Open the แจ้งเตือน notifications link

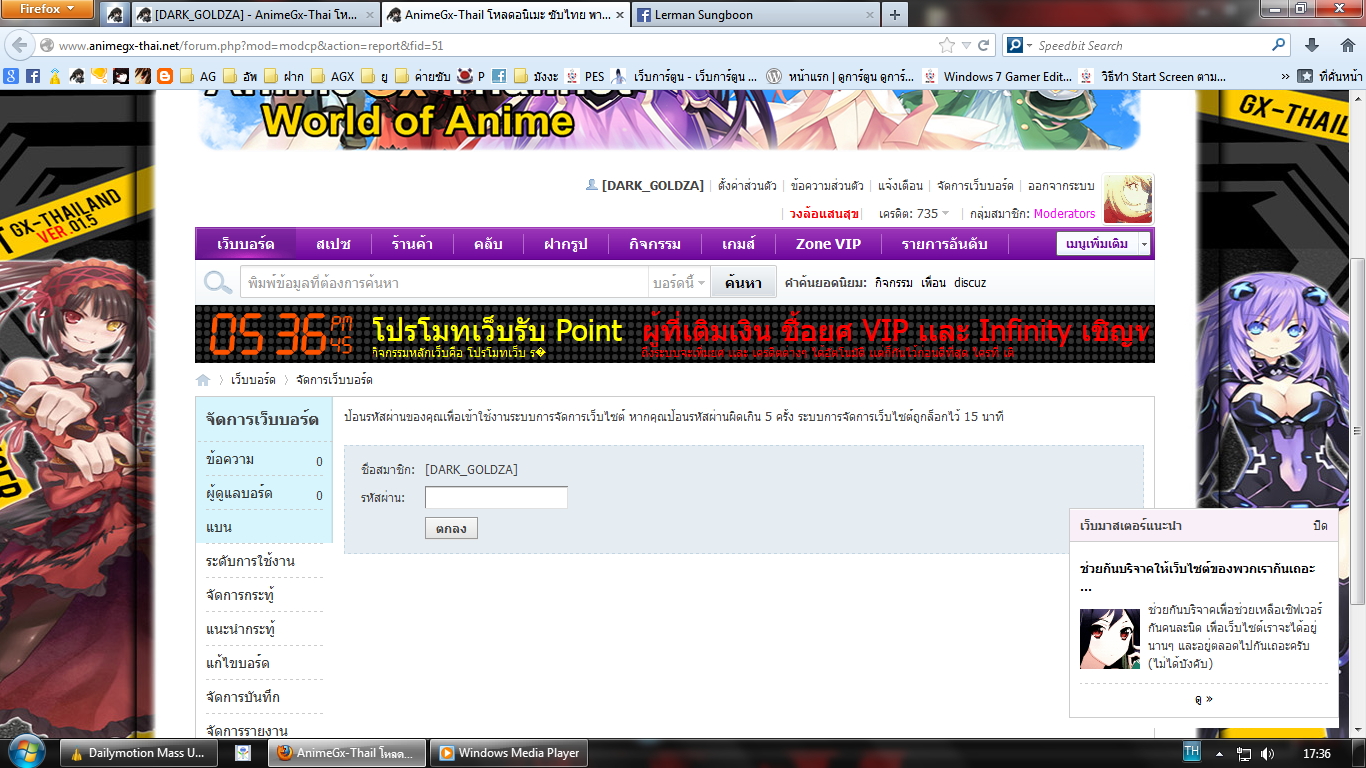(900, 186)
